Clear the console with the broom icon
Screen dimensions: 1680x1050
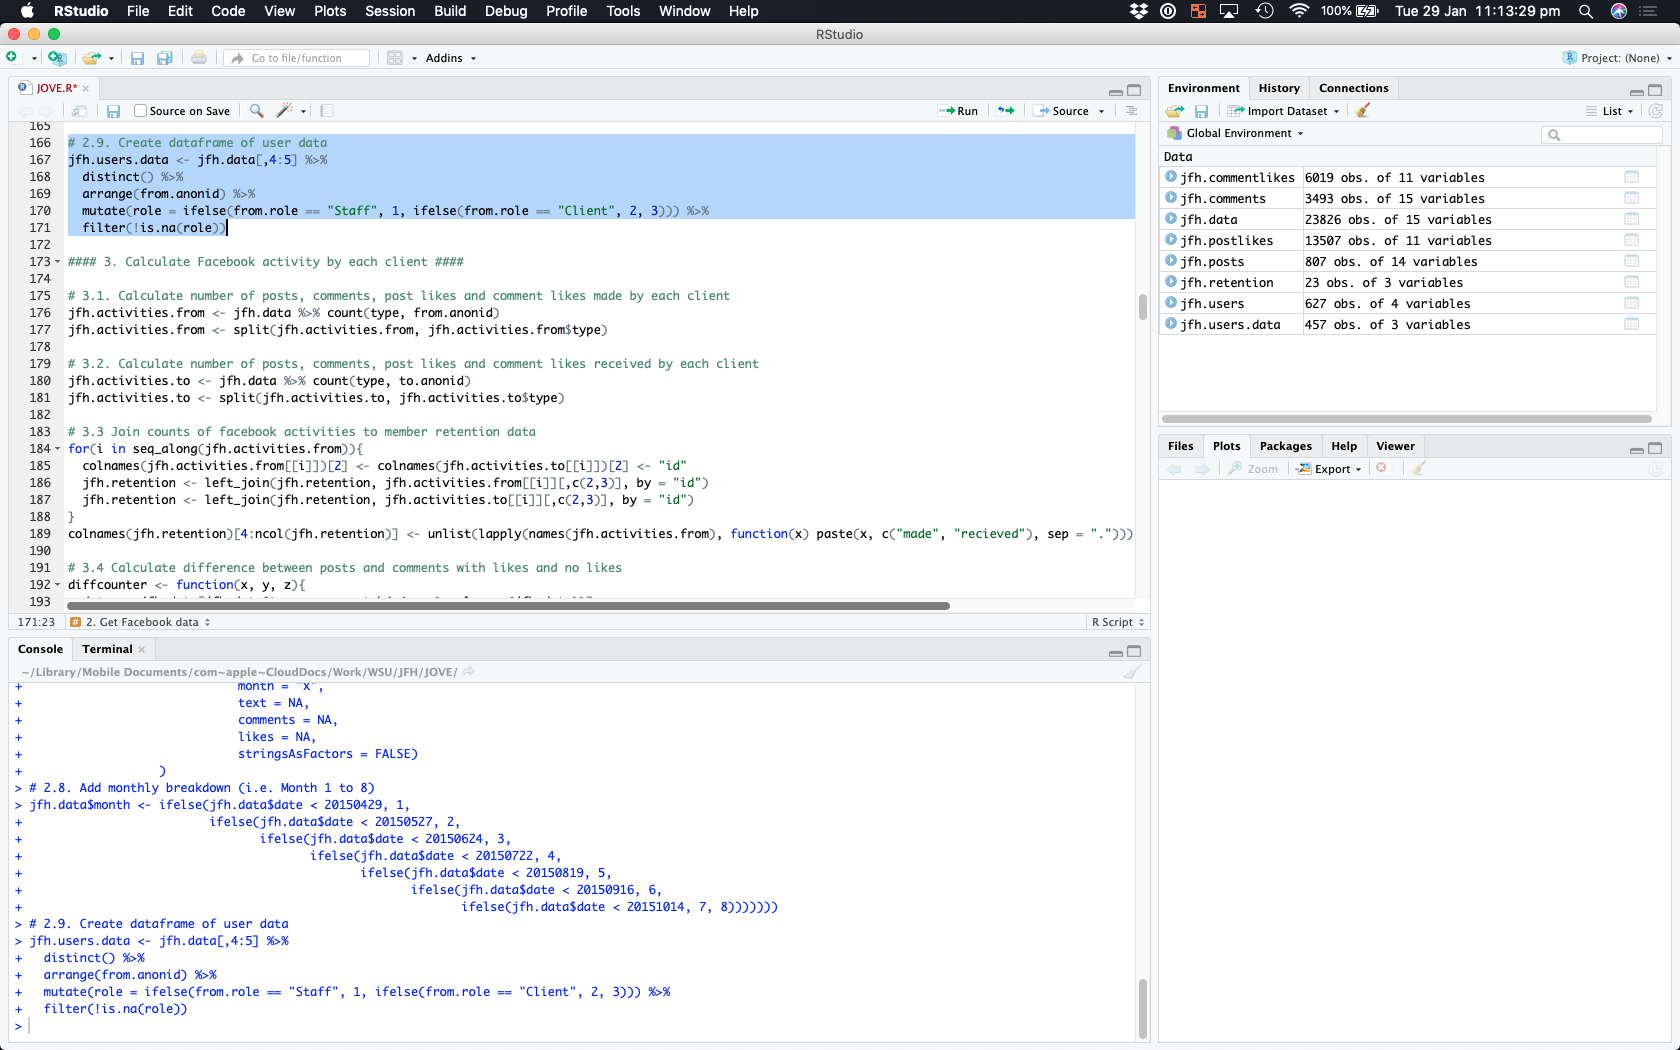coord(1132,672)
